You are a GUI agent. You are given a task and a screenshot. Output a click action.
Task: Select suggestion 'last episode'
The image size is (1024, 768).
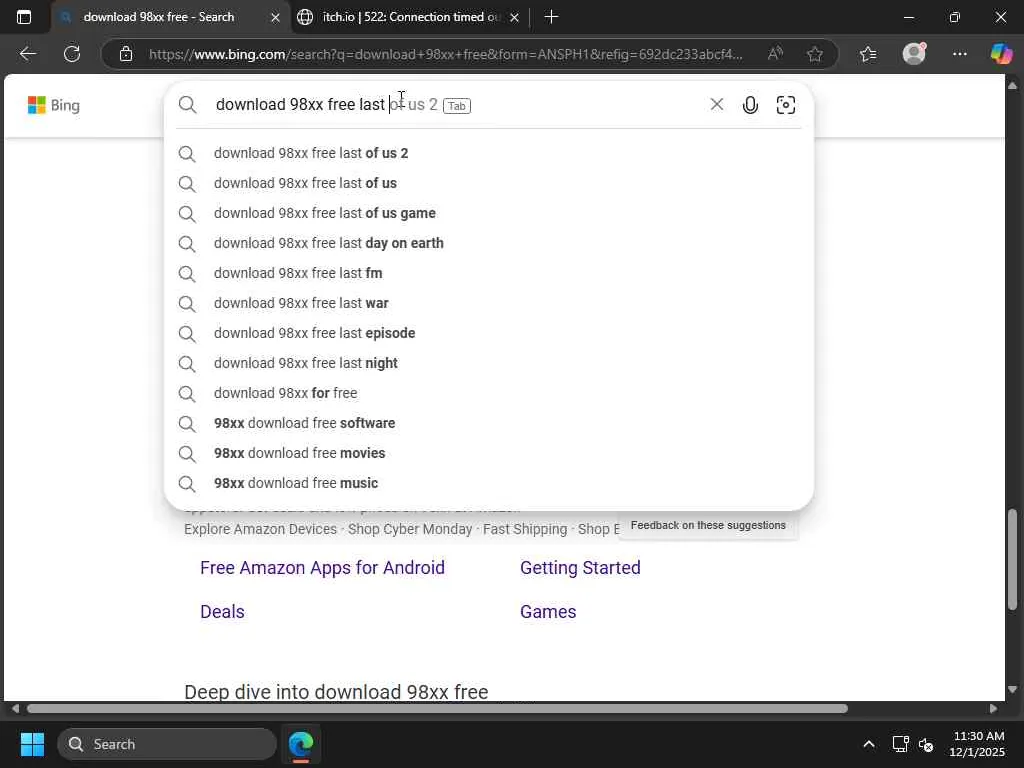coord(488,333)
